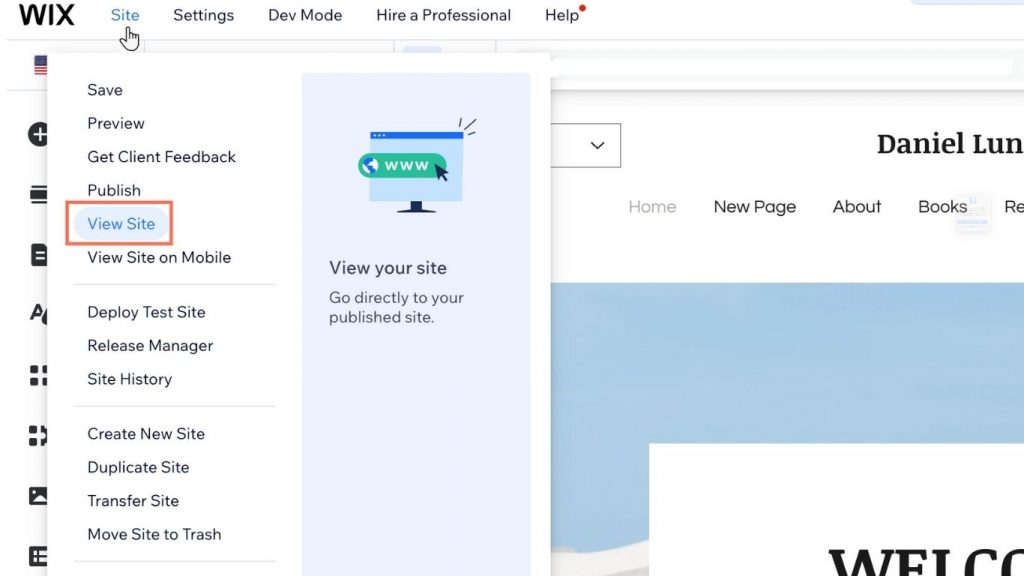Open the Settings menu
The image size is (1024, 576).
203,15
